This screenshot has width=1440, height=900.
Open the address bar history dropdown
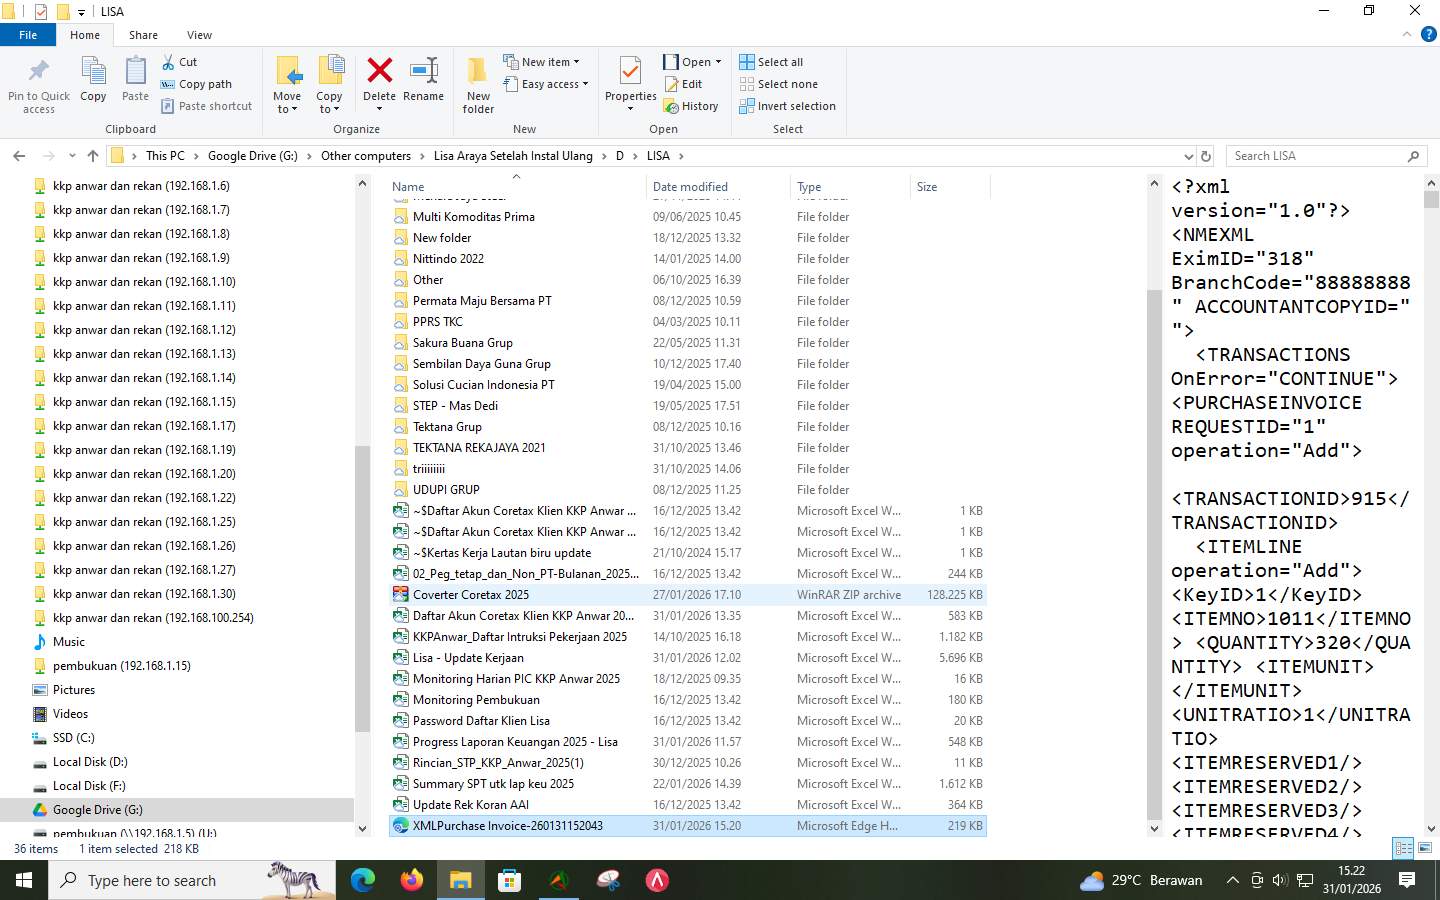(1189, 155)
